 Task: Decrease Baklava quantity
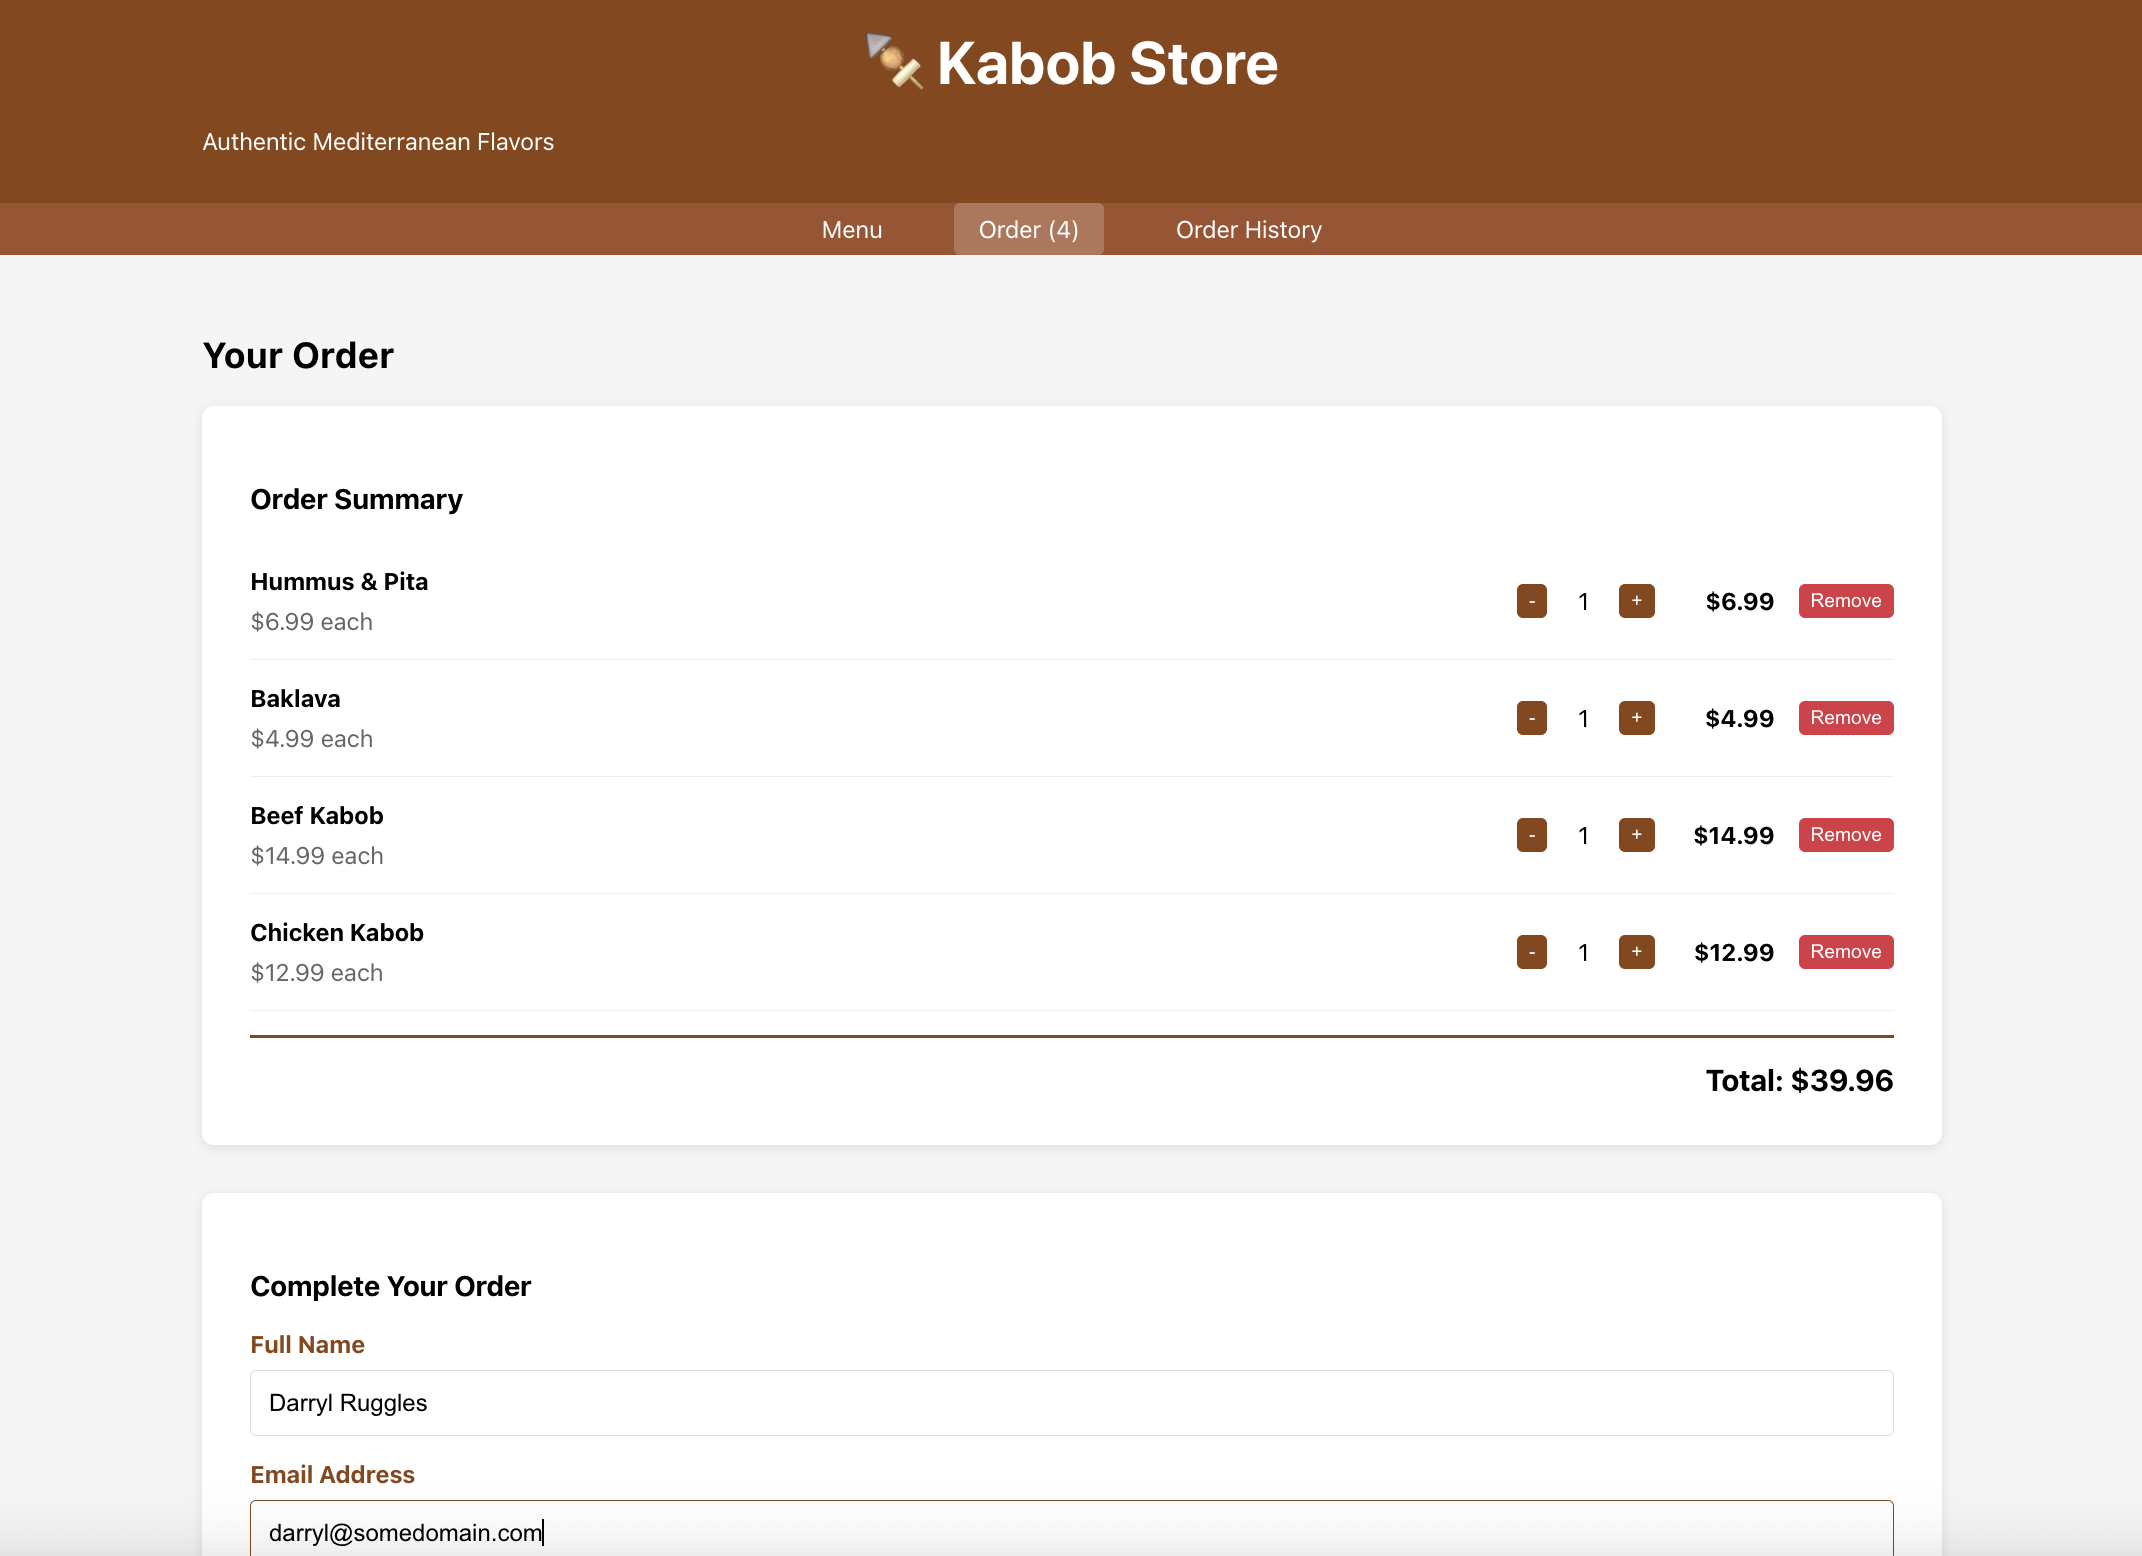click(x=1531, y=718)
